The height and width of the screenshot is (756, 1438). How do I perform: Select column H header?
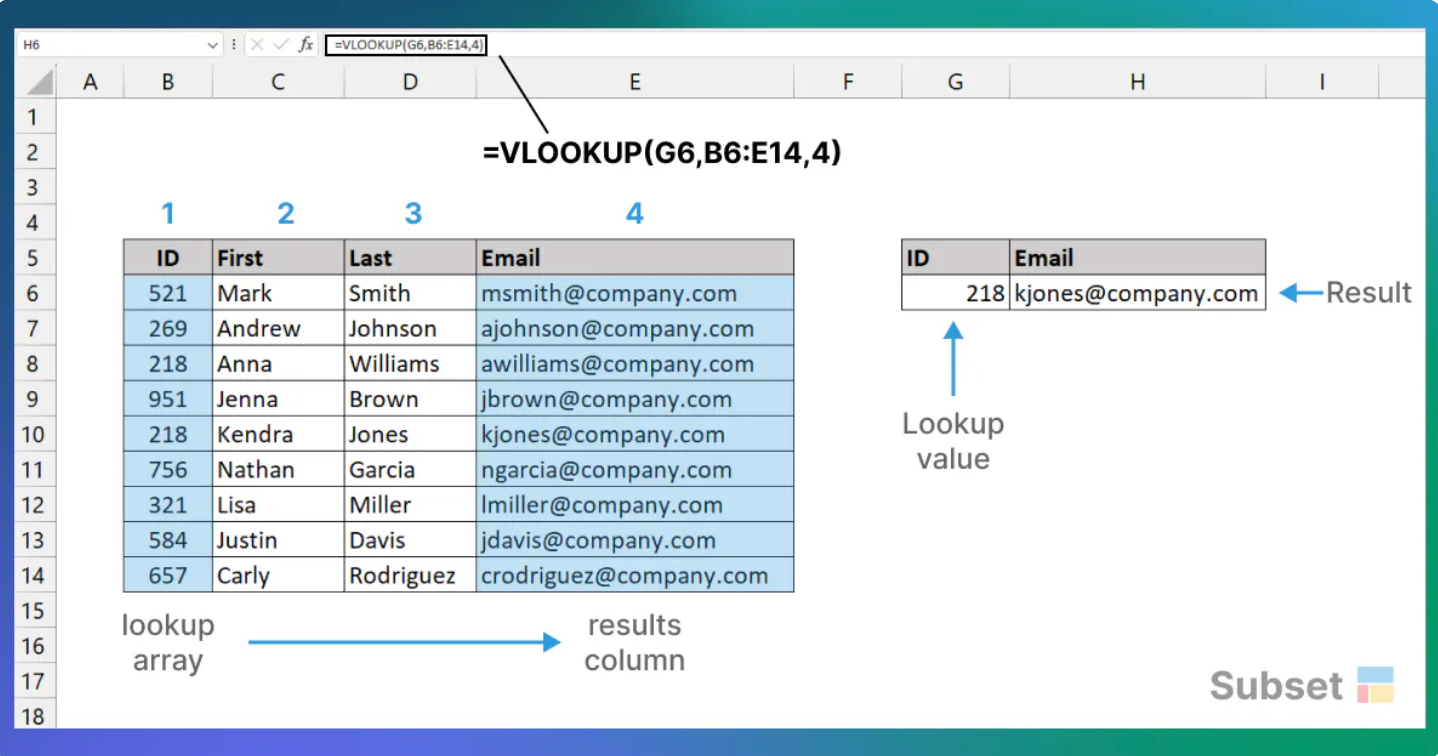(x=1138, y=82)
